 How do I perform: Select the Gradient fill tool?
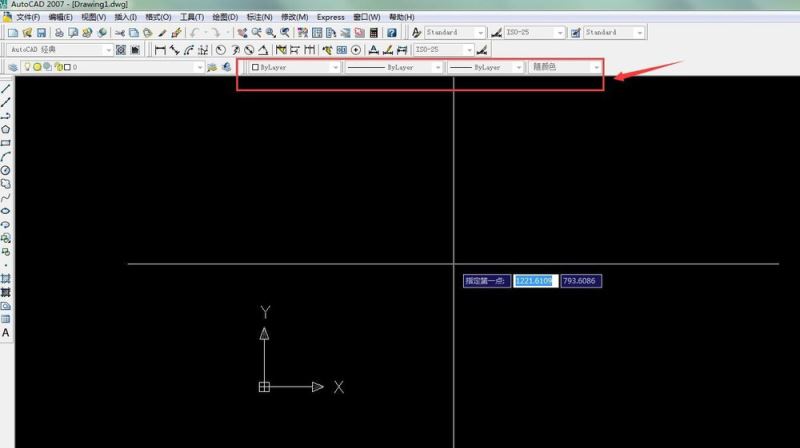tap(6, 292)
